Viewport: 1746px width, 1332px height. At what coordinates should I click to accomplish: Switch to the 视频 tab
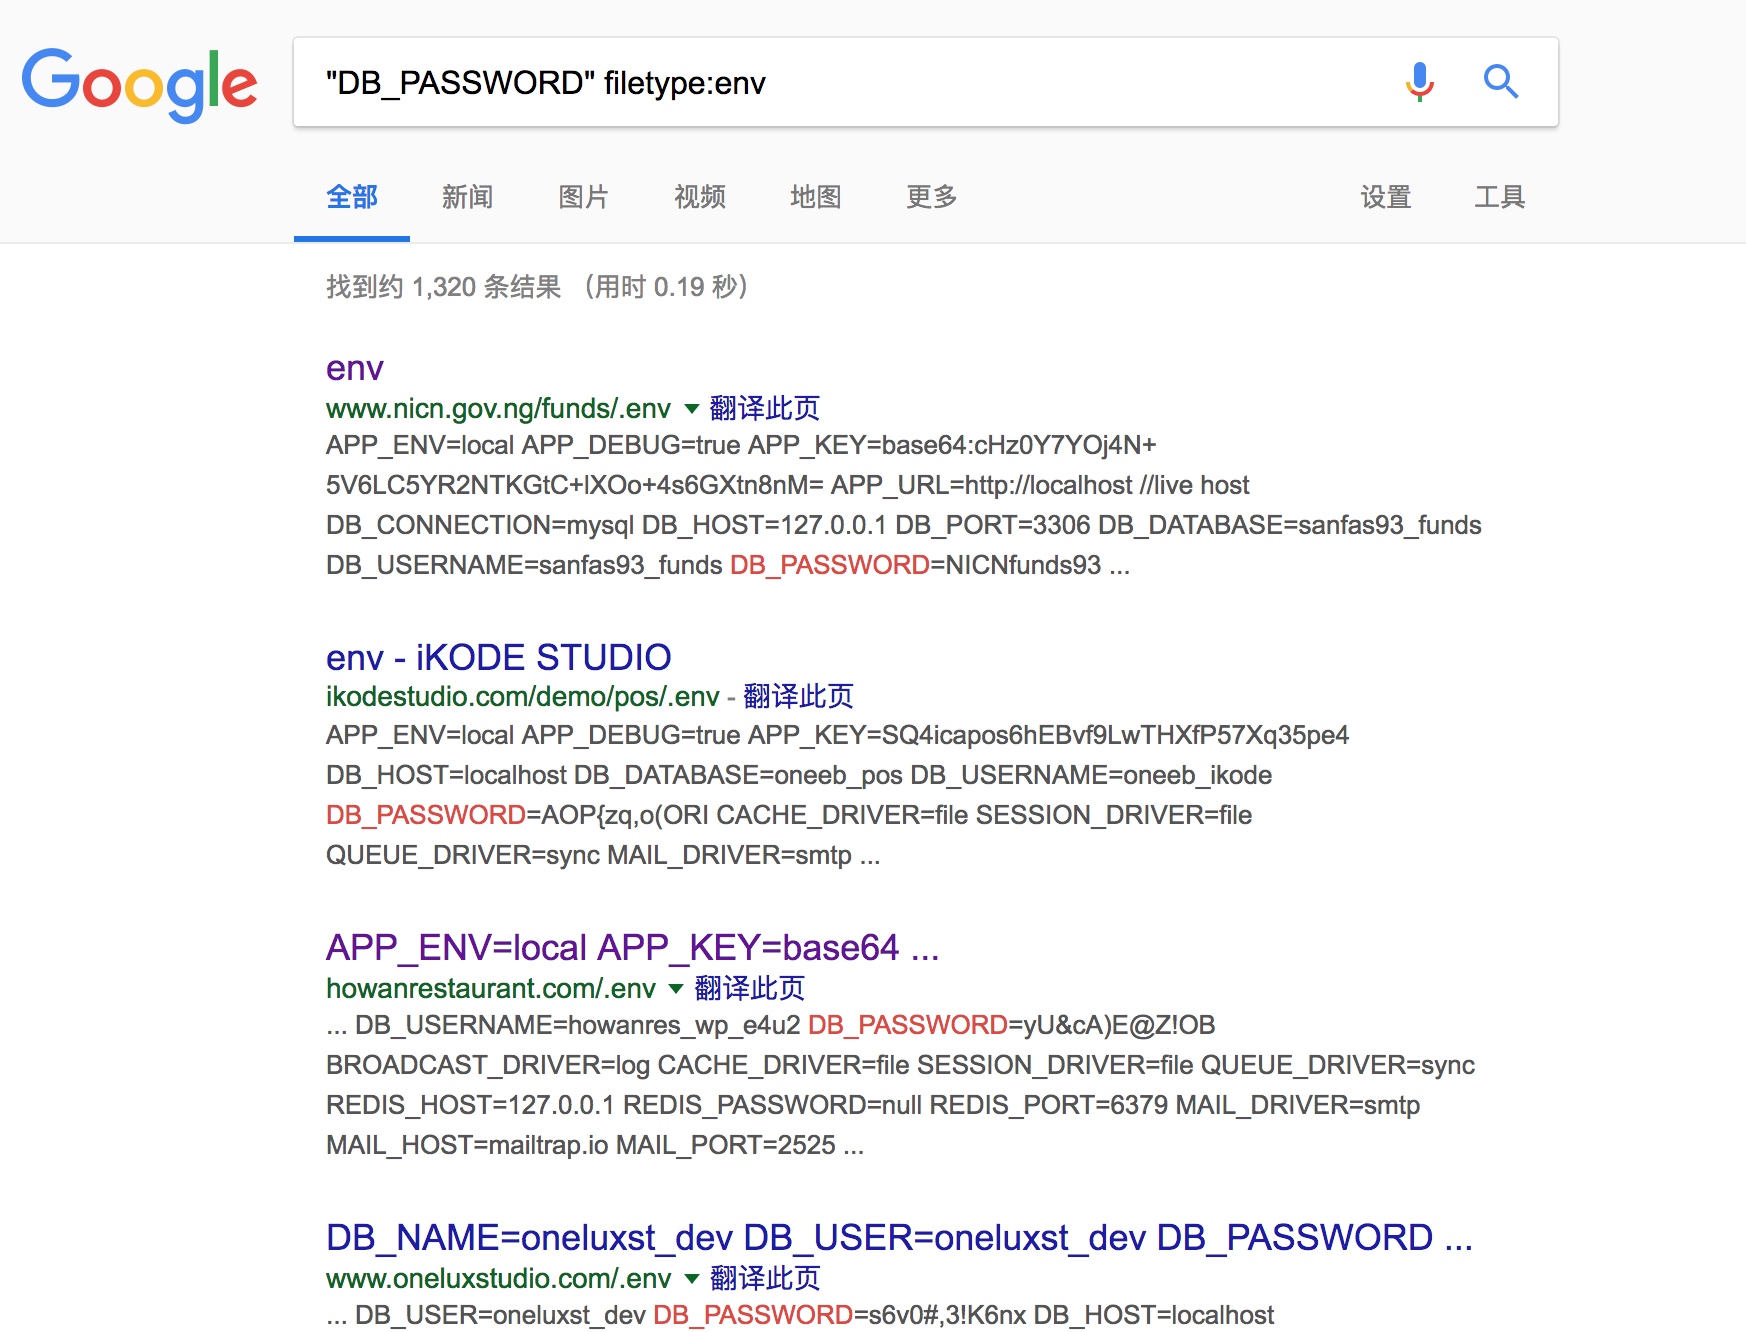(x=699, y=197)
